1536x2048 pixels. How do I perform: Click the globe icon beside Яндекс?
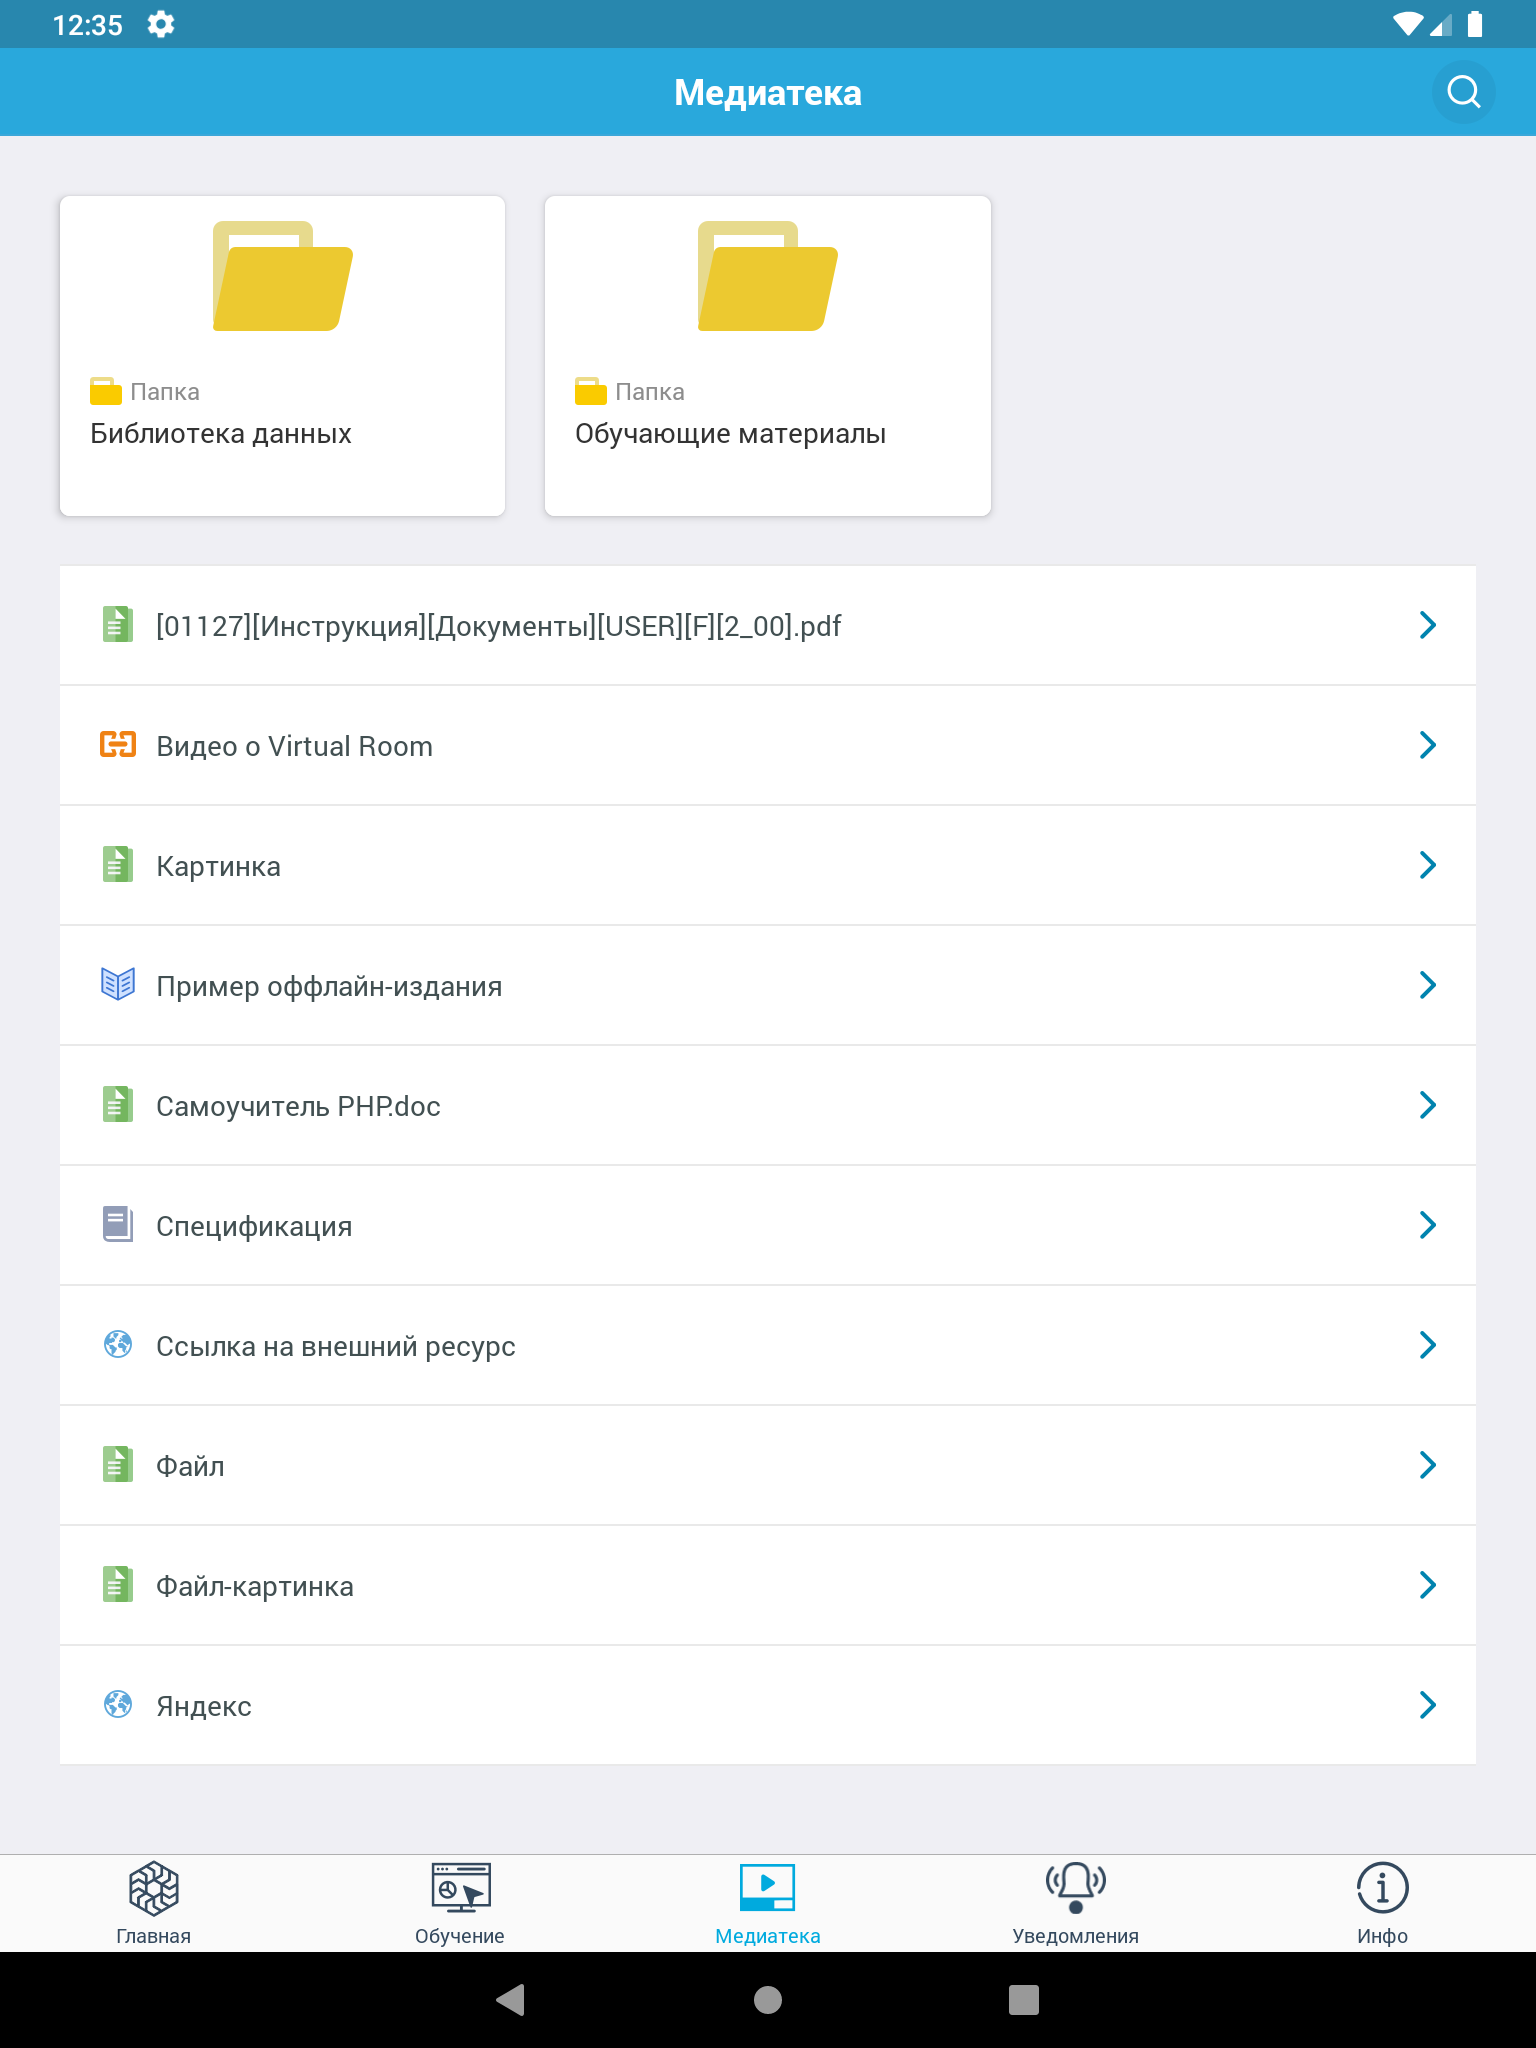point(118,1705)
